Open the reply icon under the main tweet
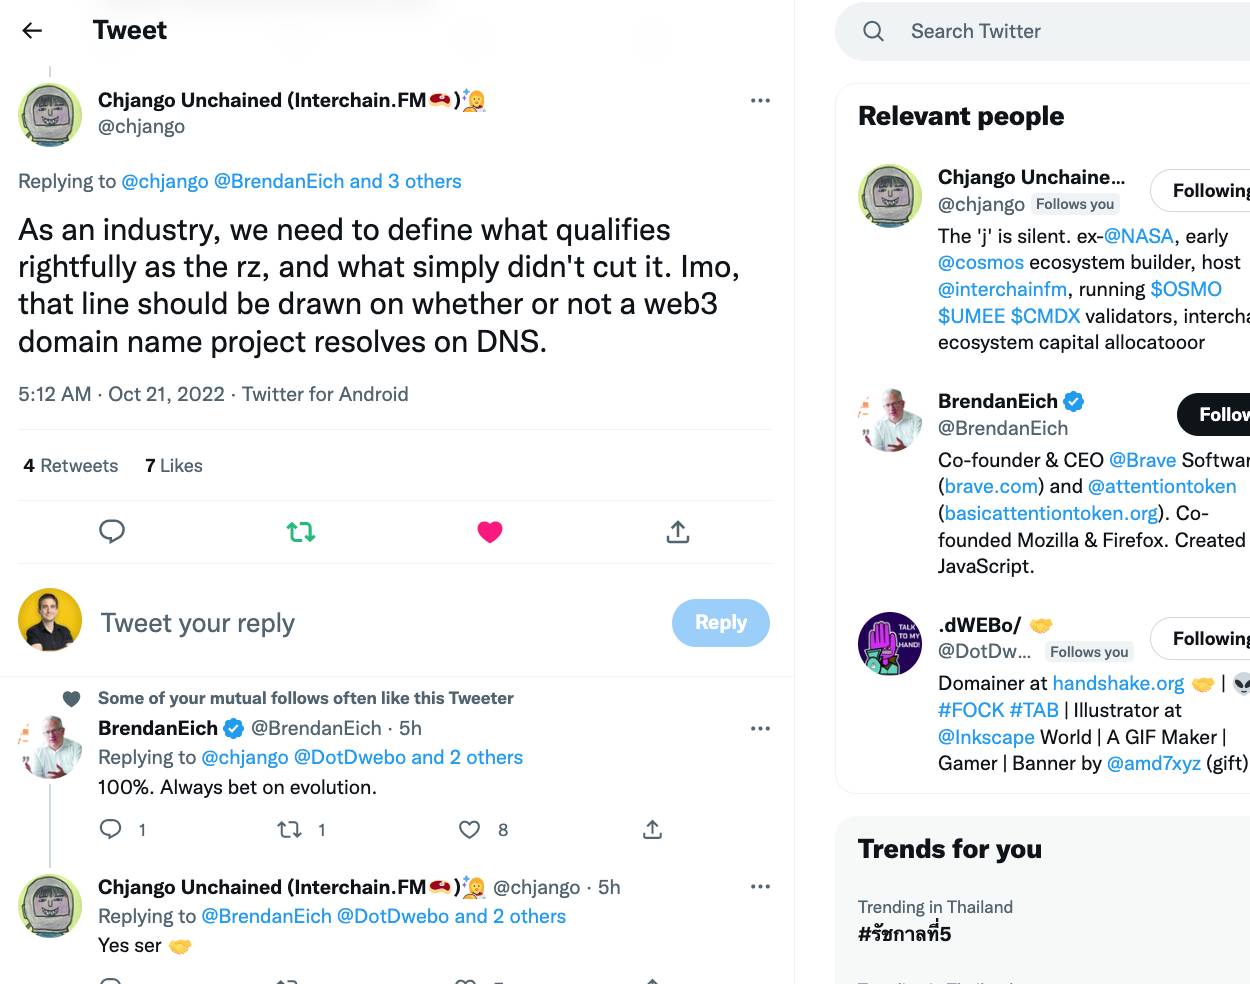This screenshot has width=1250, height=984. click(112, 531)
